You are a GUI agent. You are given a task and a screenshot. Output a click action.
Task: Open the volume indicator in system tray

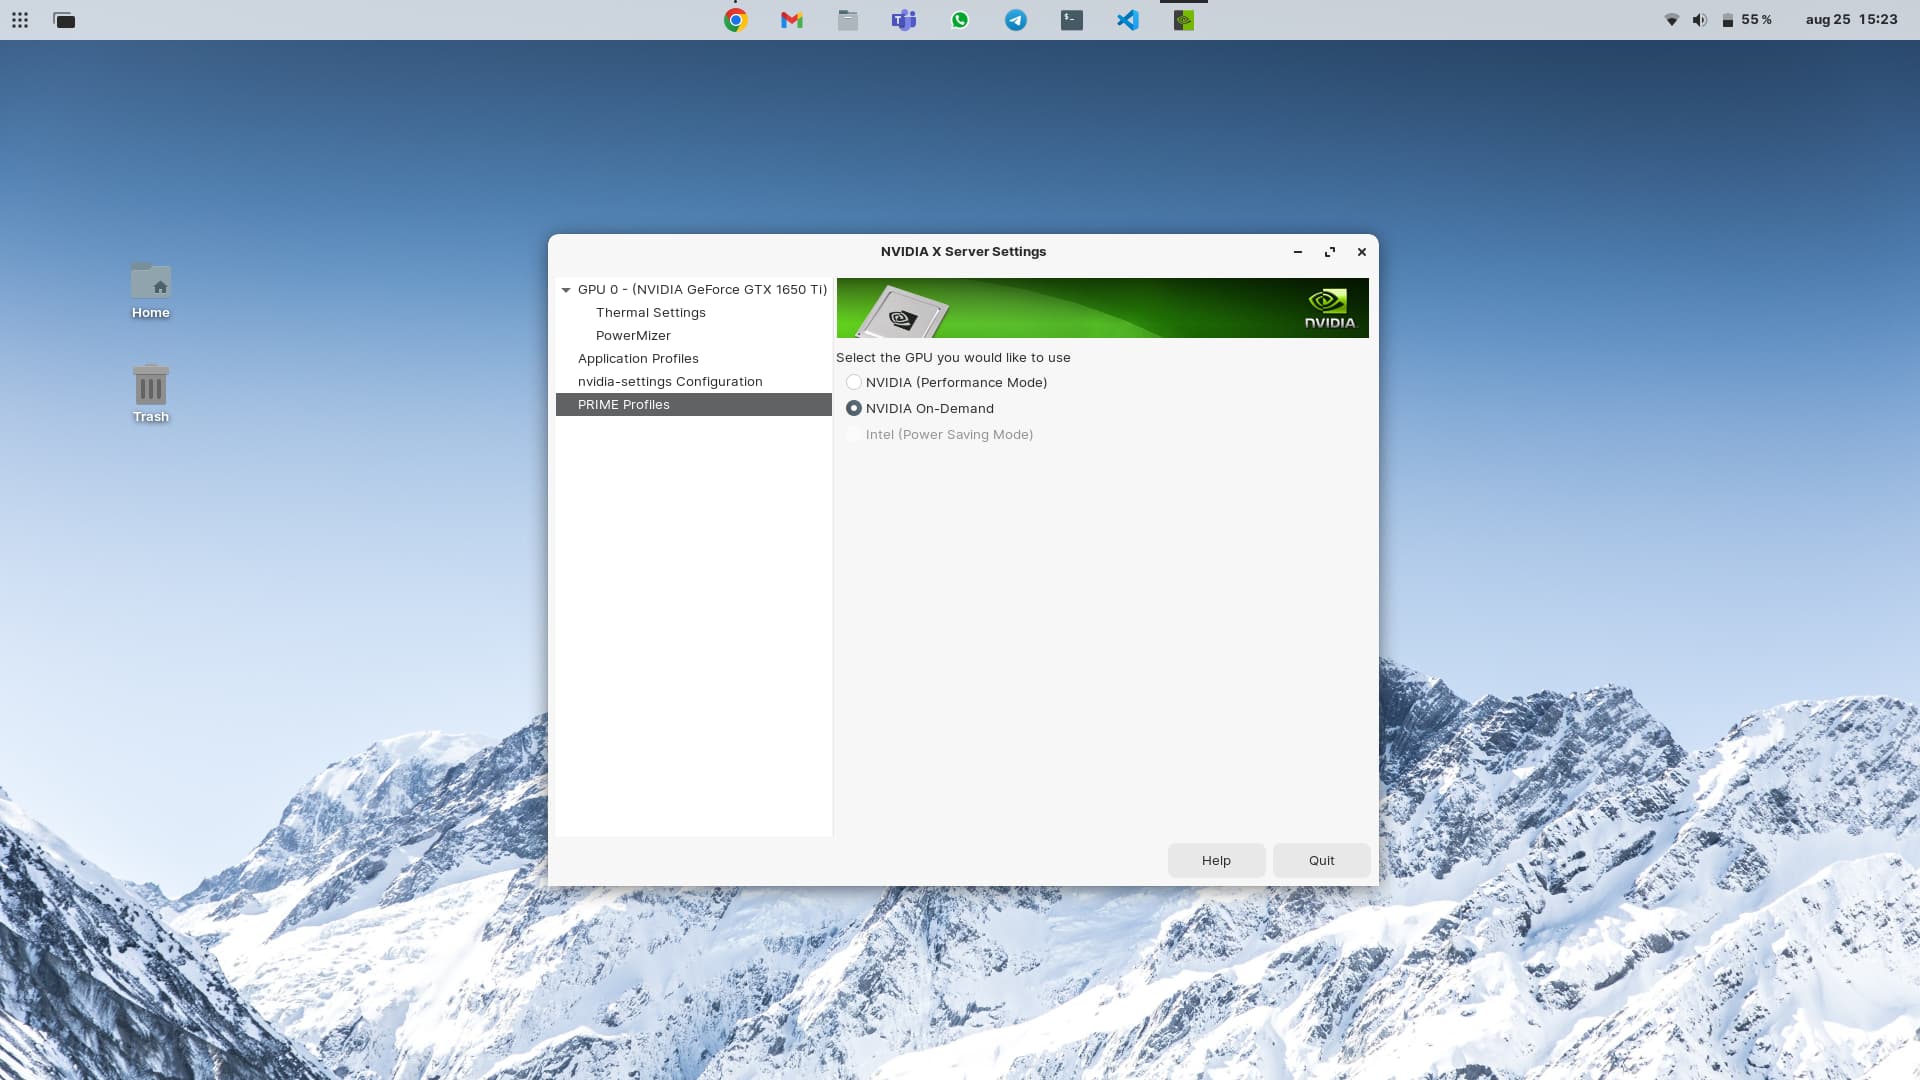[x=1699, y=20]
